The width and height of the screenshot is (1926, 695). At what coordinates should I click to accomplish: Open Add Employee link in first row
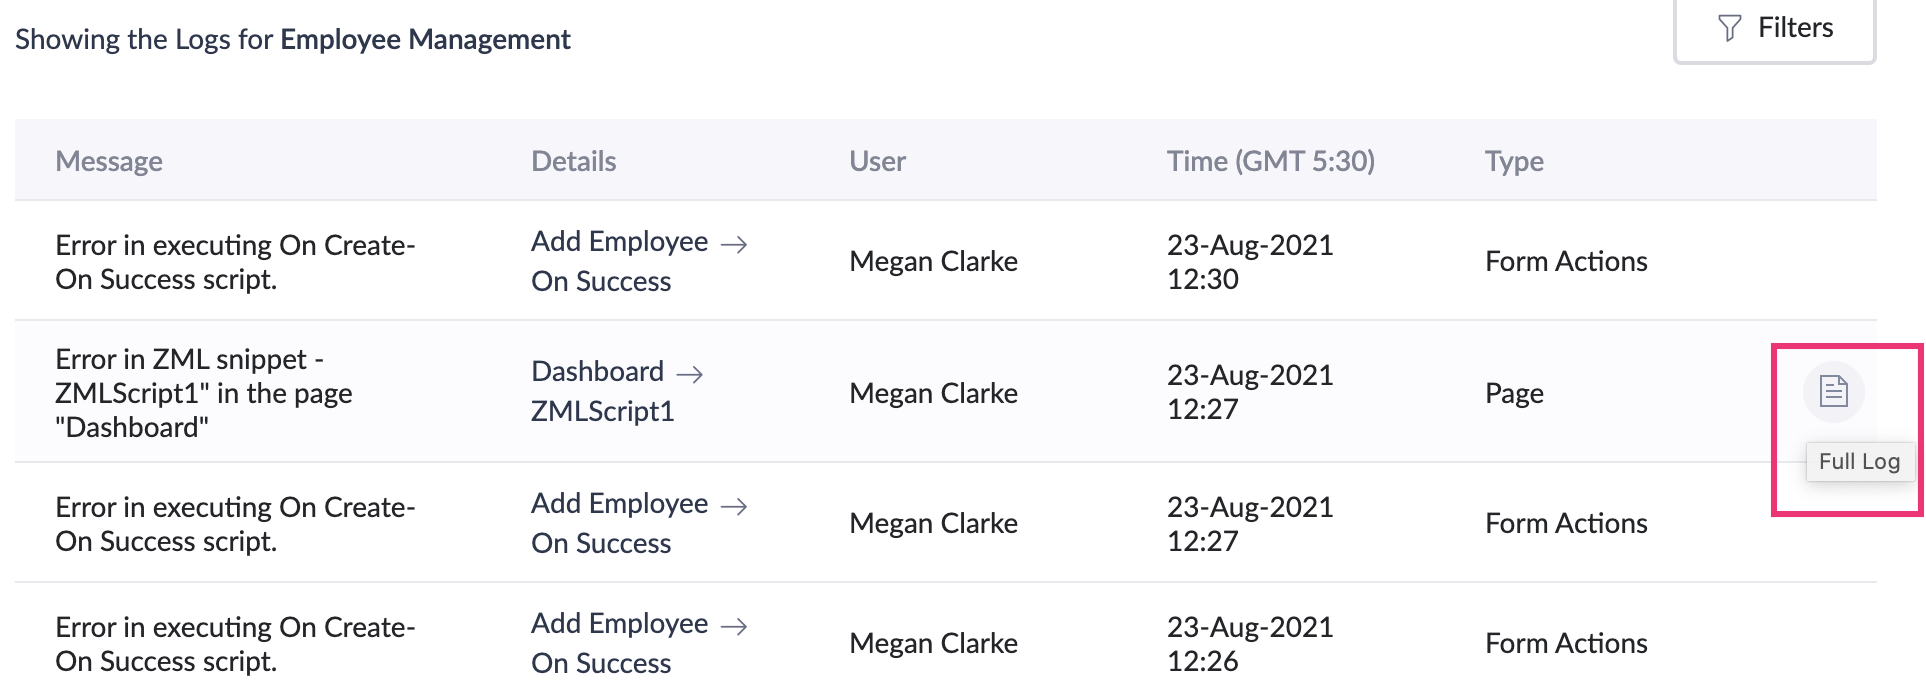coord(620,242)
